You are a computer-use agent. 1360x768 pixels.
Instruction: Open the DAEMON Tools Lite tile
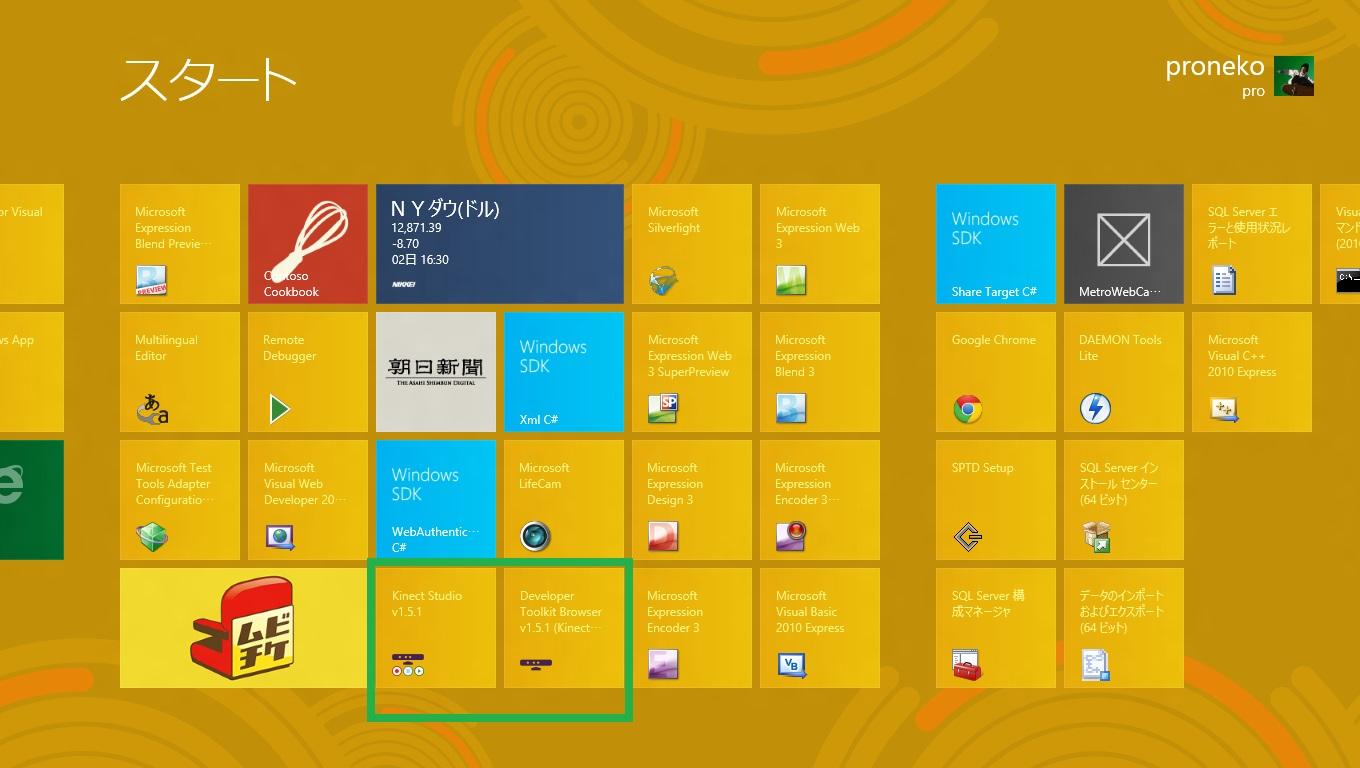(x=1124, y=372)
